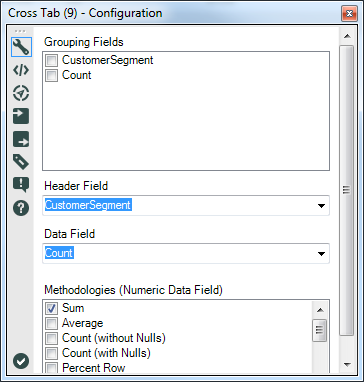Uncheck the Sum methodology
Image resolution: width=364 pixels, height=382 pixels.
tap(51, 308)
